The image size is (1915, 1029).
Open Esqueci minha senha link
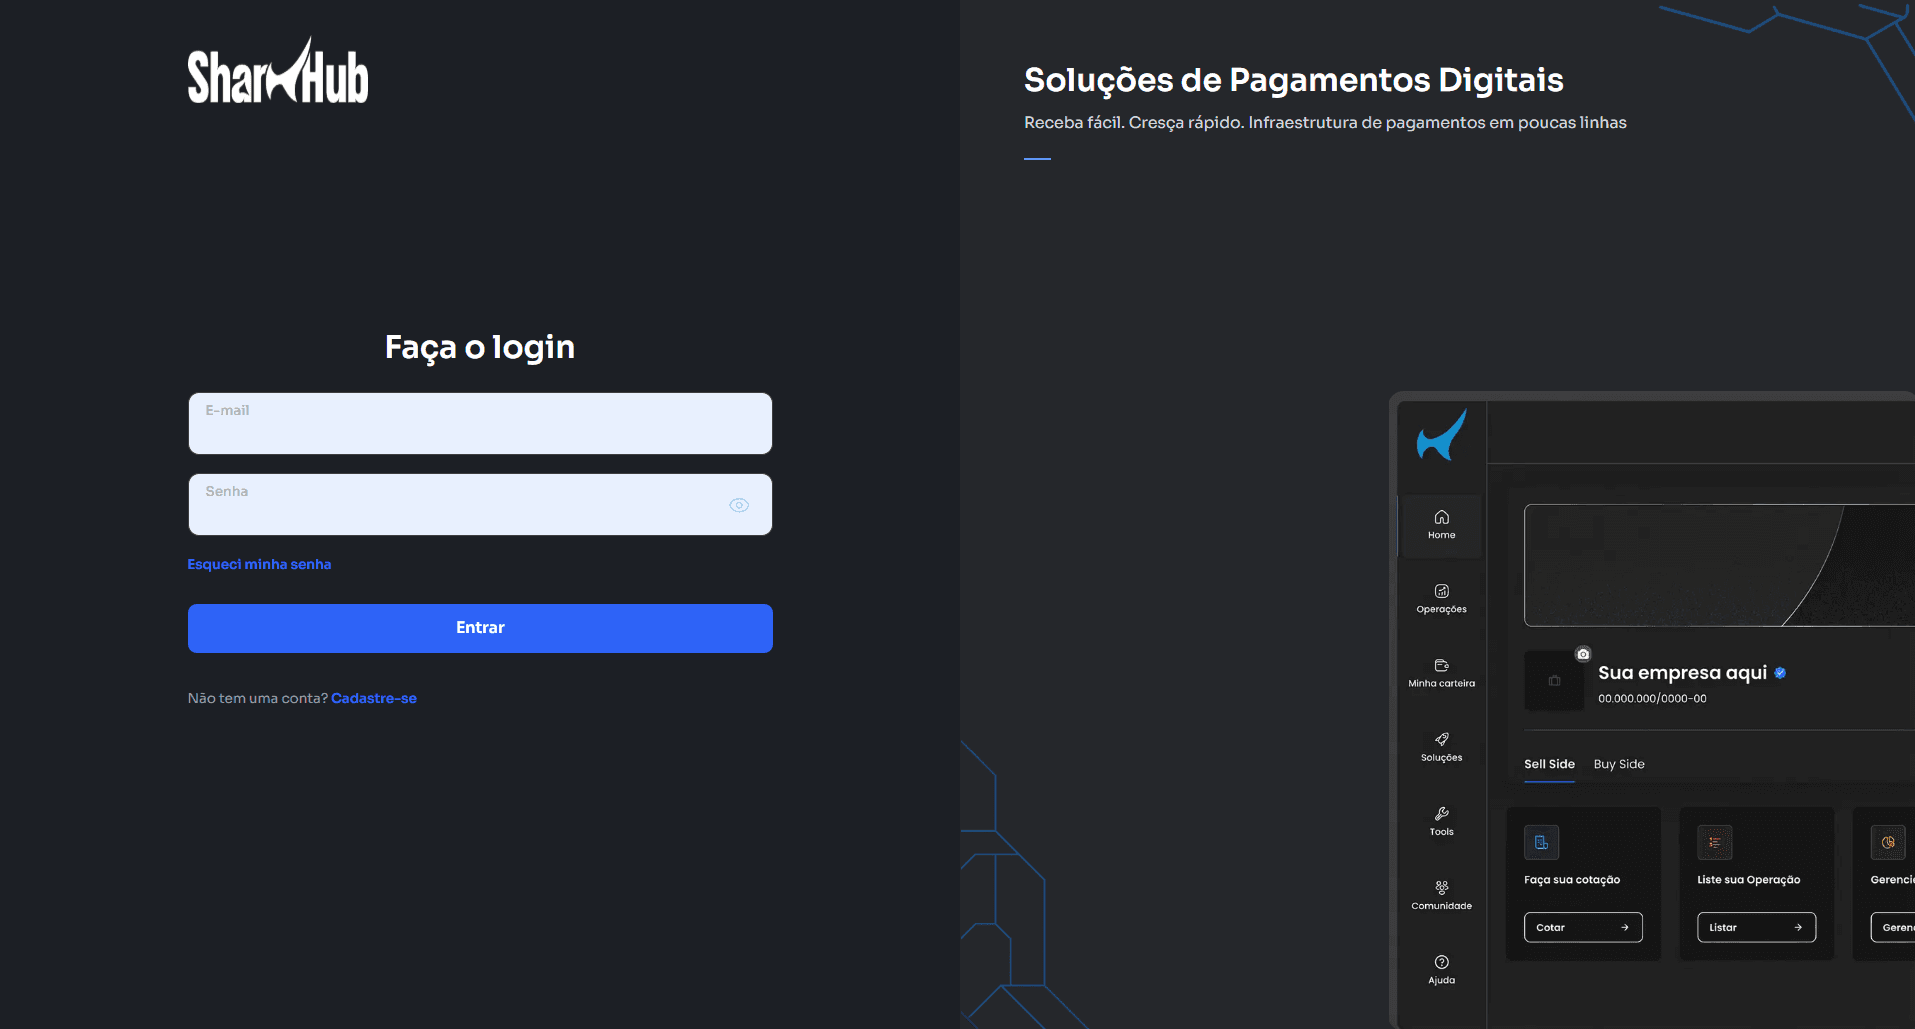pos(259,564)
